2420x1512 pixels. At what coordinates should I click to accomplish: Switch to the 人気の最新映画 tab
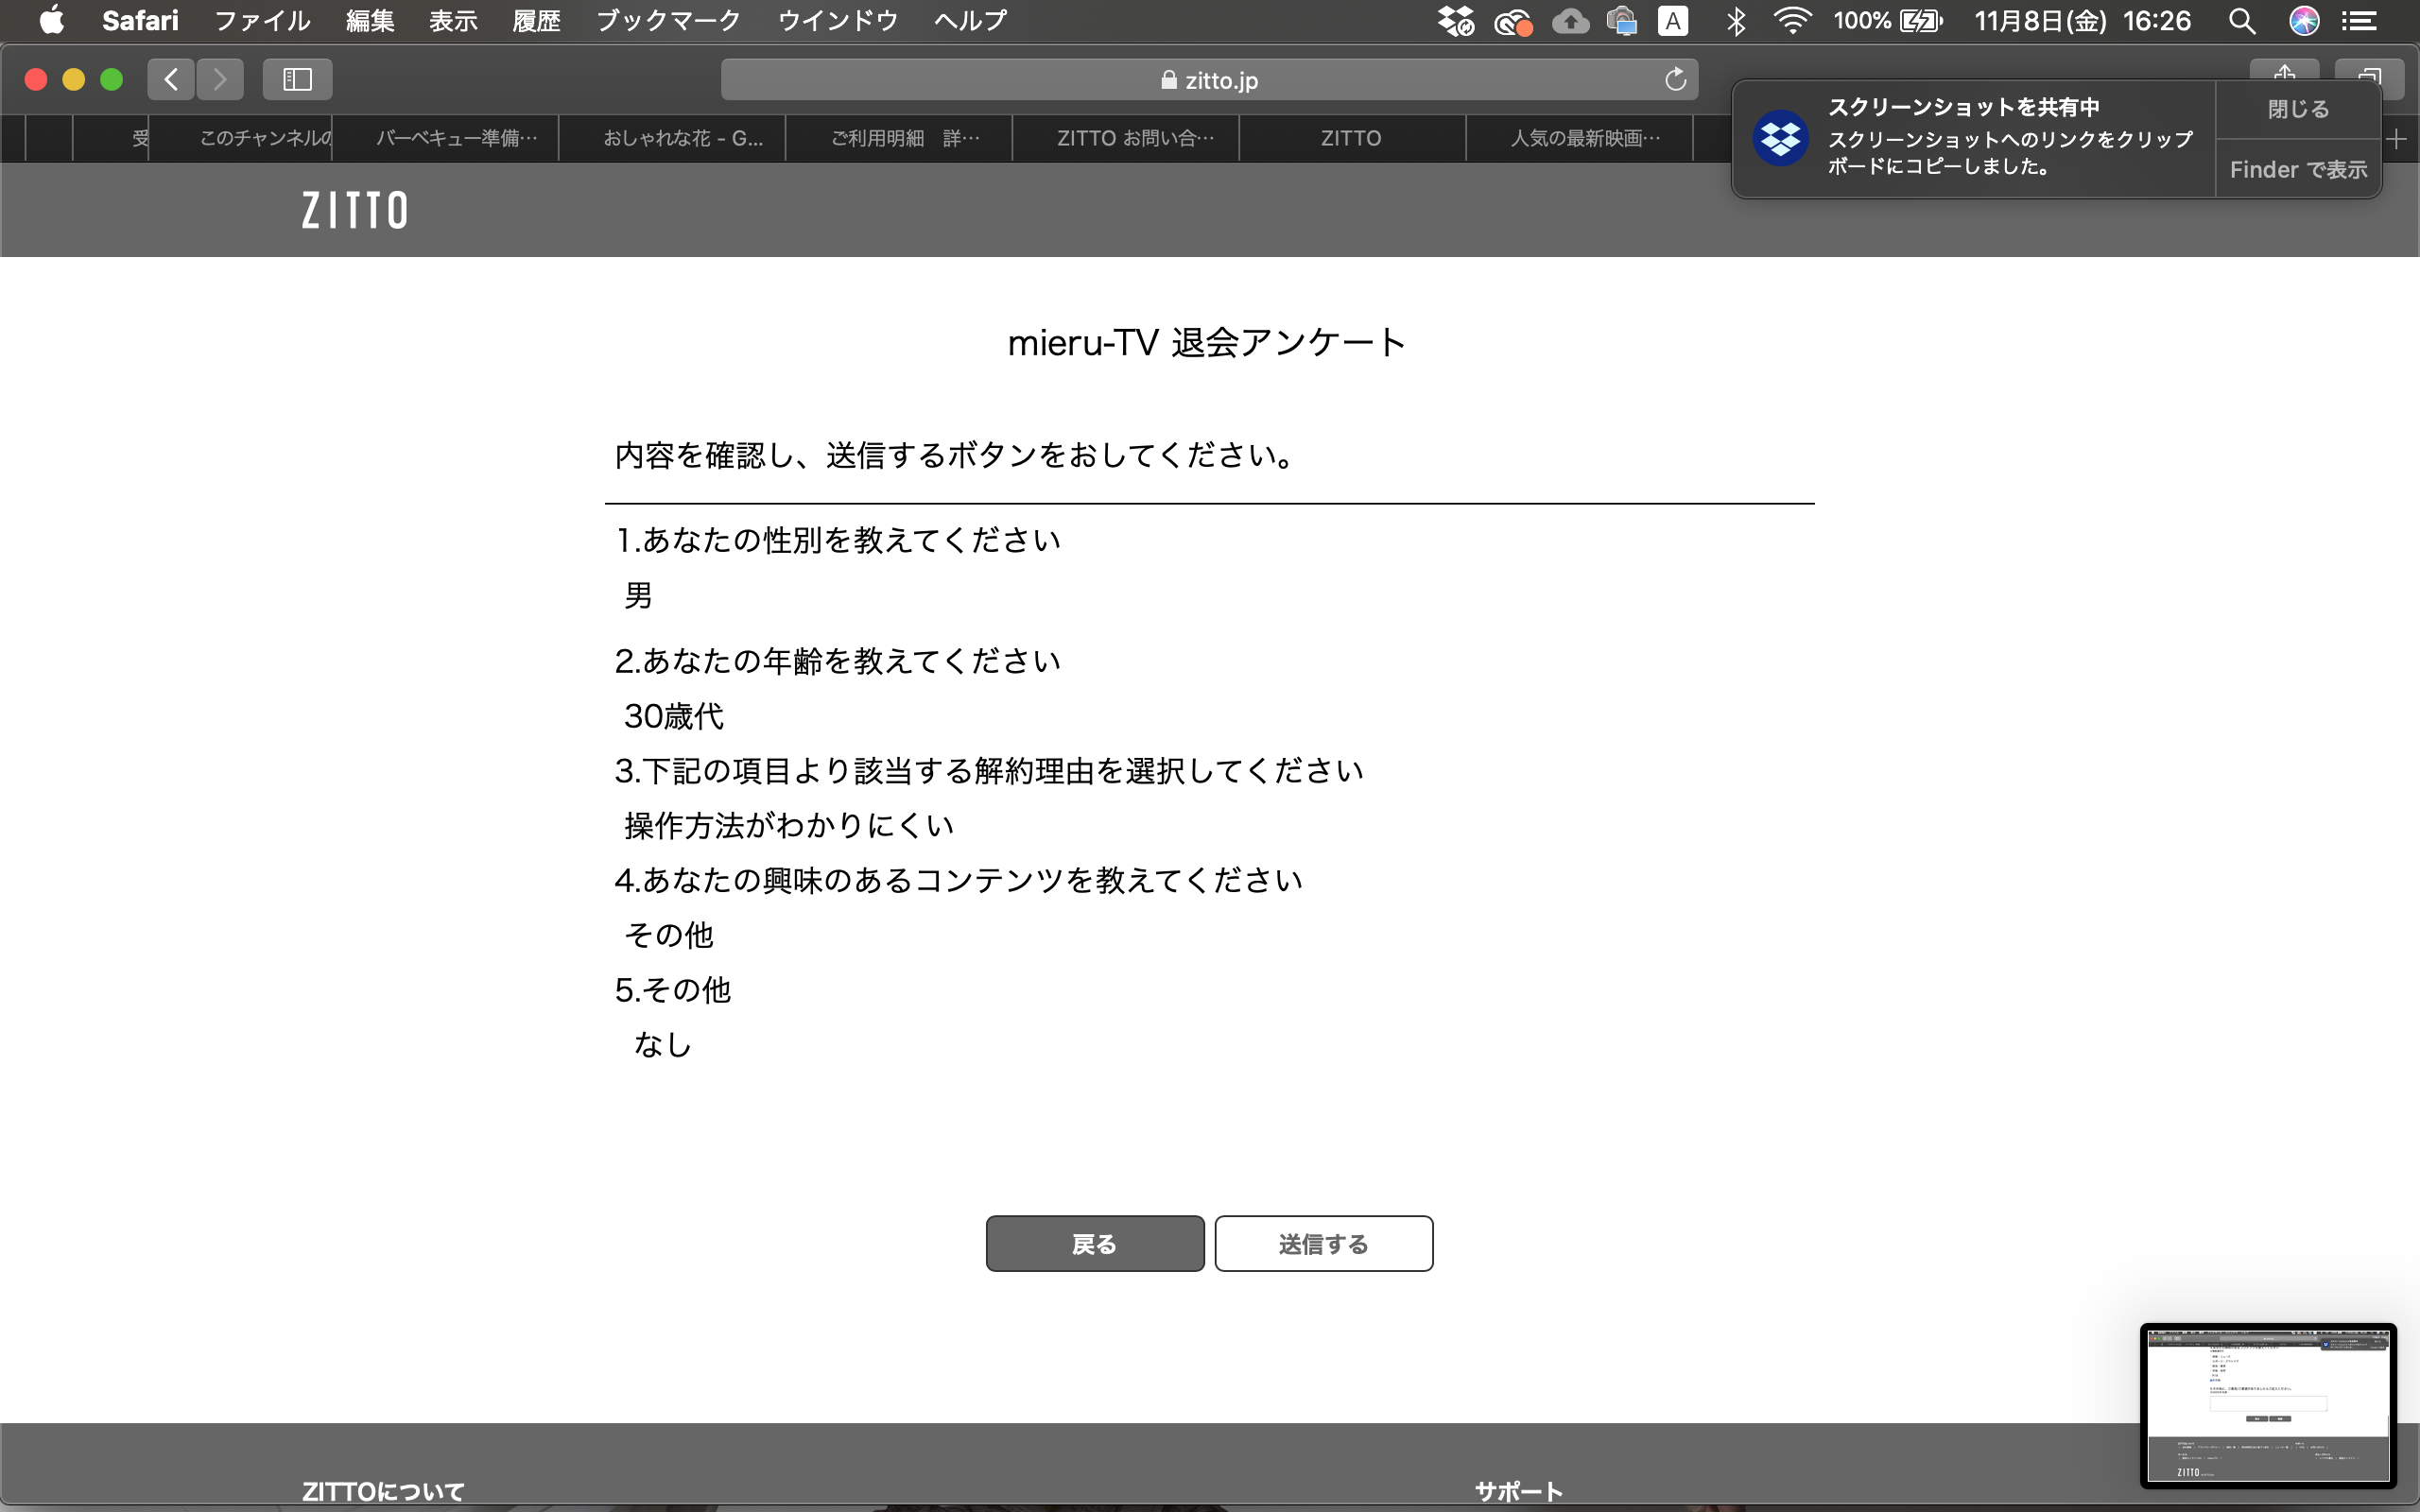1580,138
